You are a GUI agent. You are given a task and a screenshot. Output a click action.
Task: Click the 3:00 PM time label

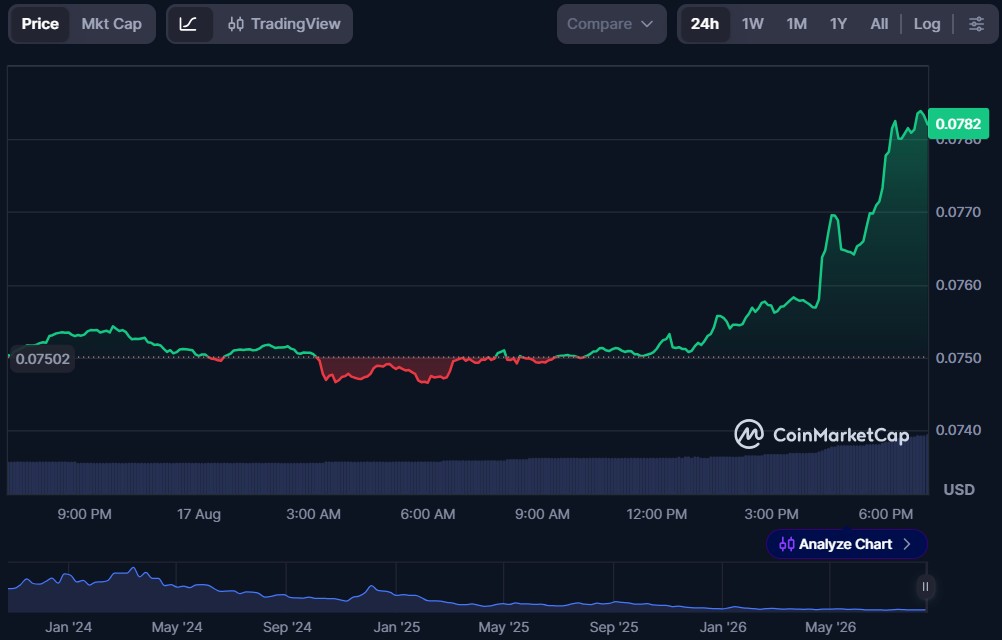[771, 514]
